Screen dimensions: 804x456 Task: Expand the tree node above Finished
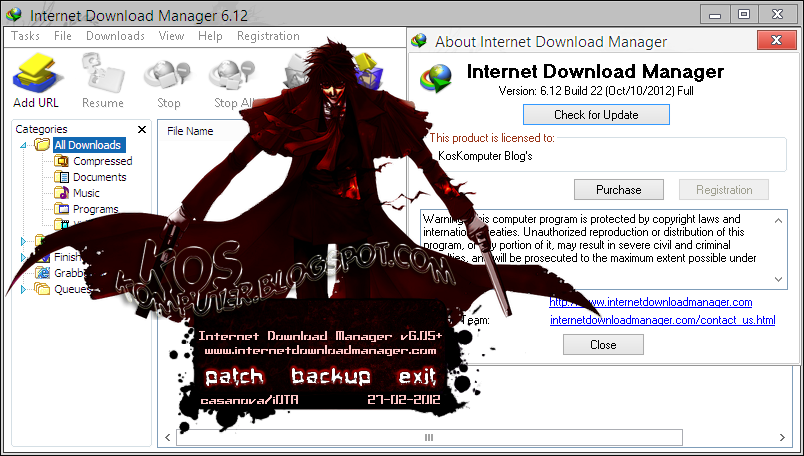(23, 241)
